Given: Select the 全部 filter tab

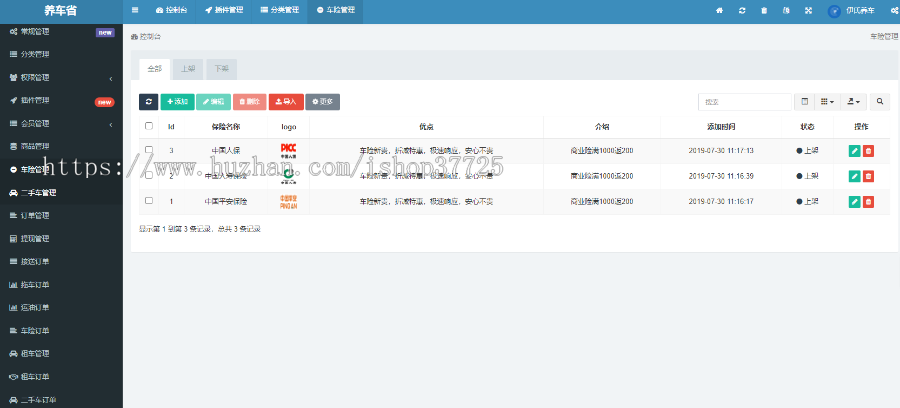Looking at the screenshot, I should [x=154, y=69].
